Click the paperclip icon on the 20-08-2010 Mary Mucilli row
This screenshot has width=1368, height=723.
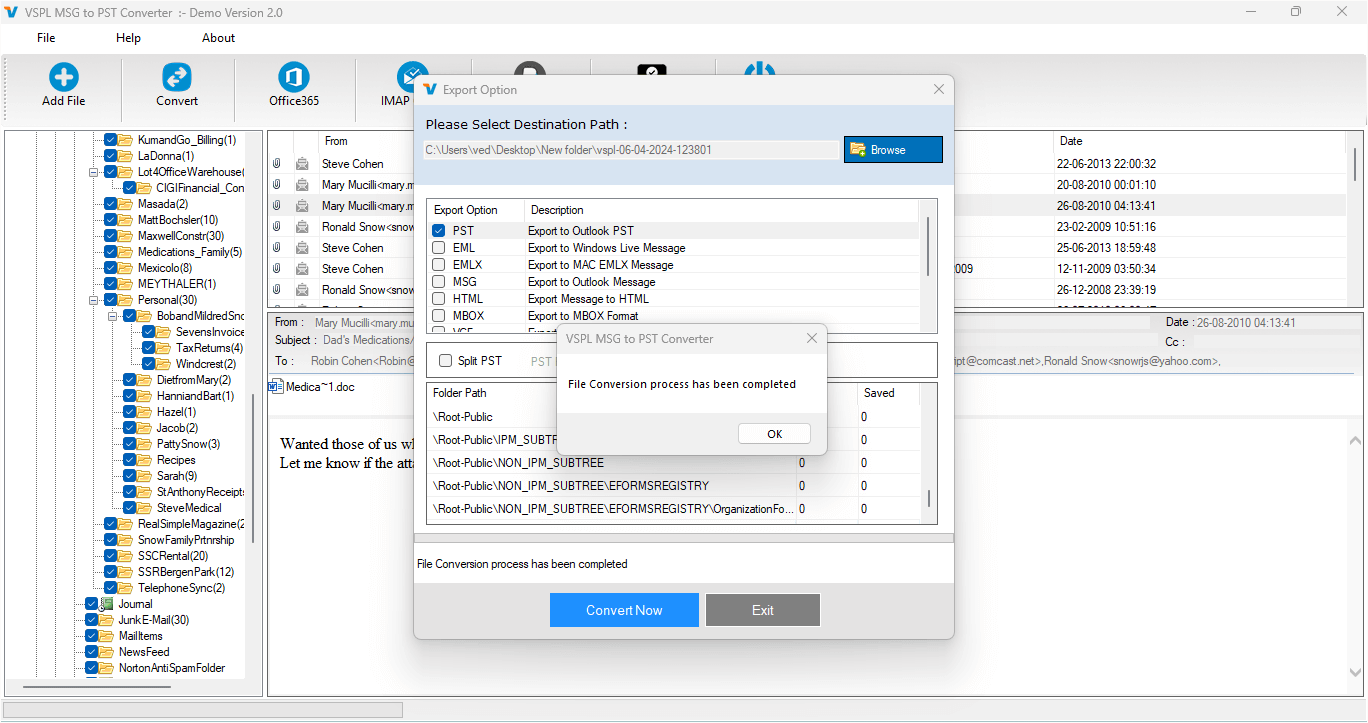(277, 184)
